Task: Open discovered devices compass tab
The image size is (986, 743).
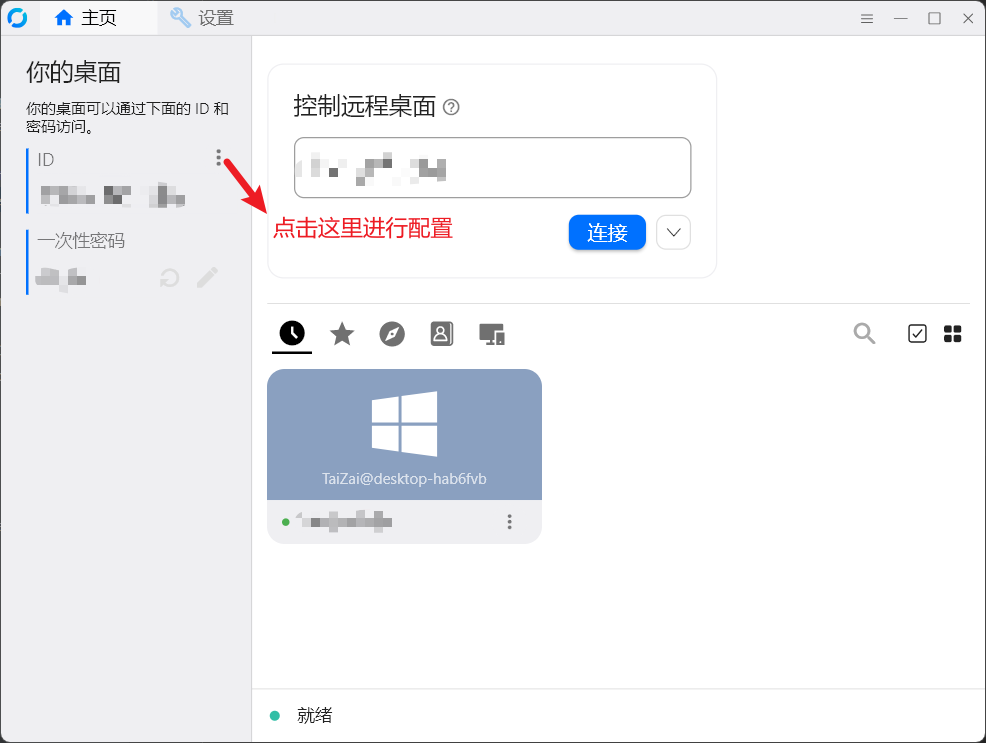Action: coord(392,334)
